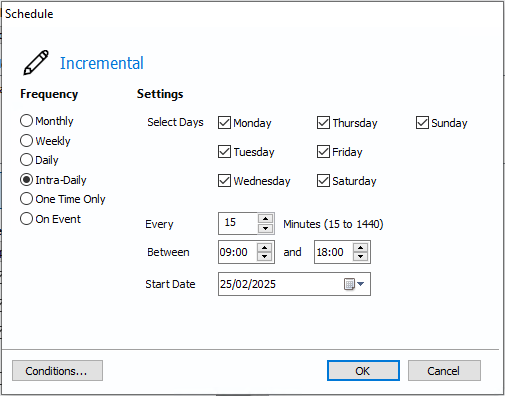Click the pencil edit icon beside Incremental
This screenshot has width=505, height=396.
coord(36,63)
